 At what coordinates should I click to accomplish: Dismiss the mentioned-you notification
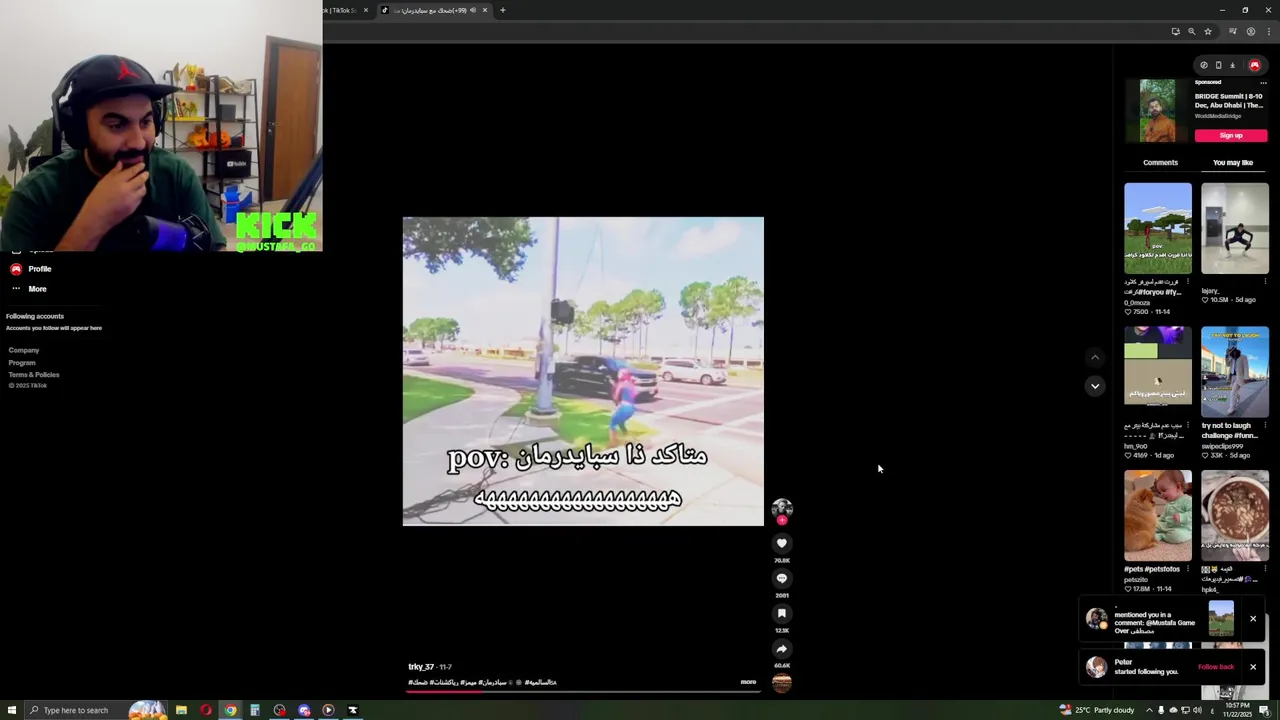[1252, 619]
